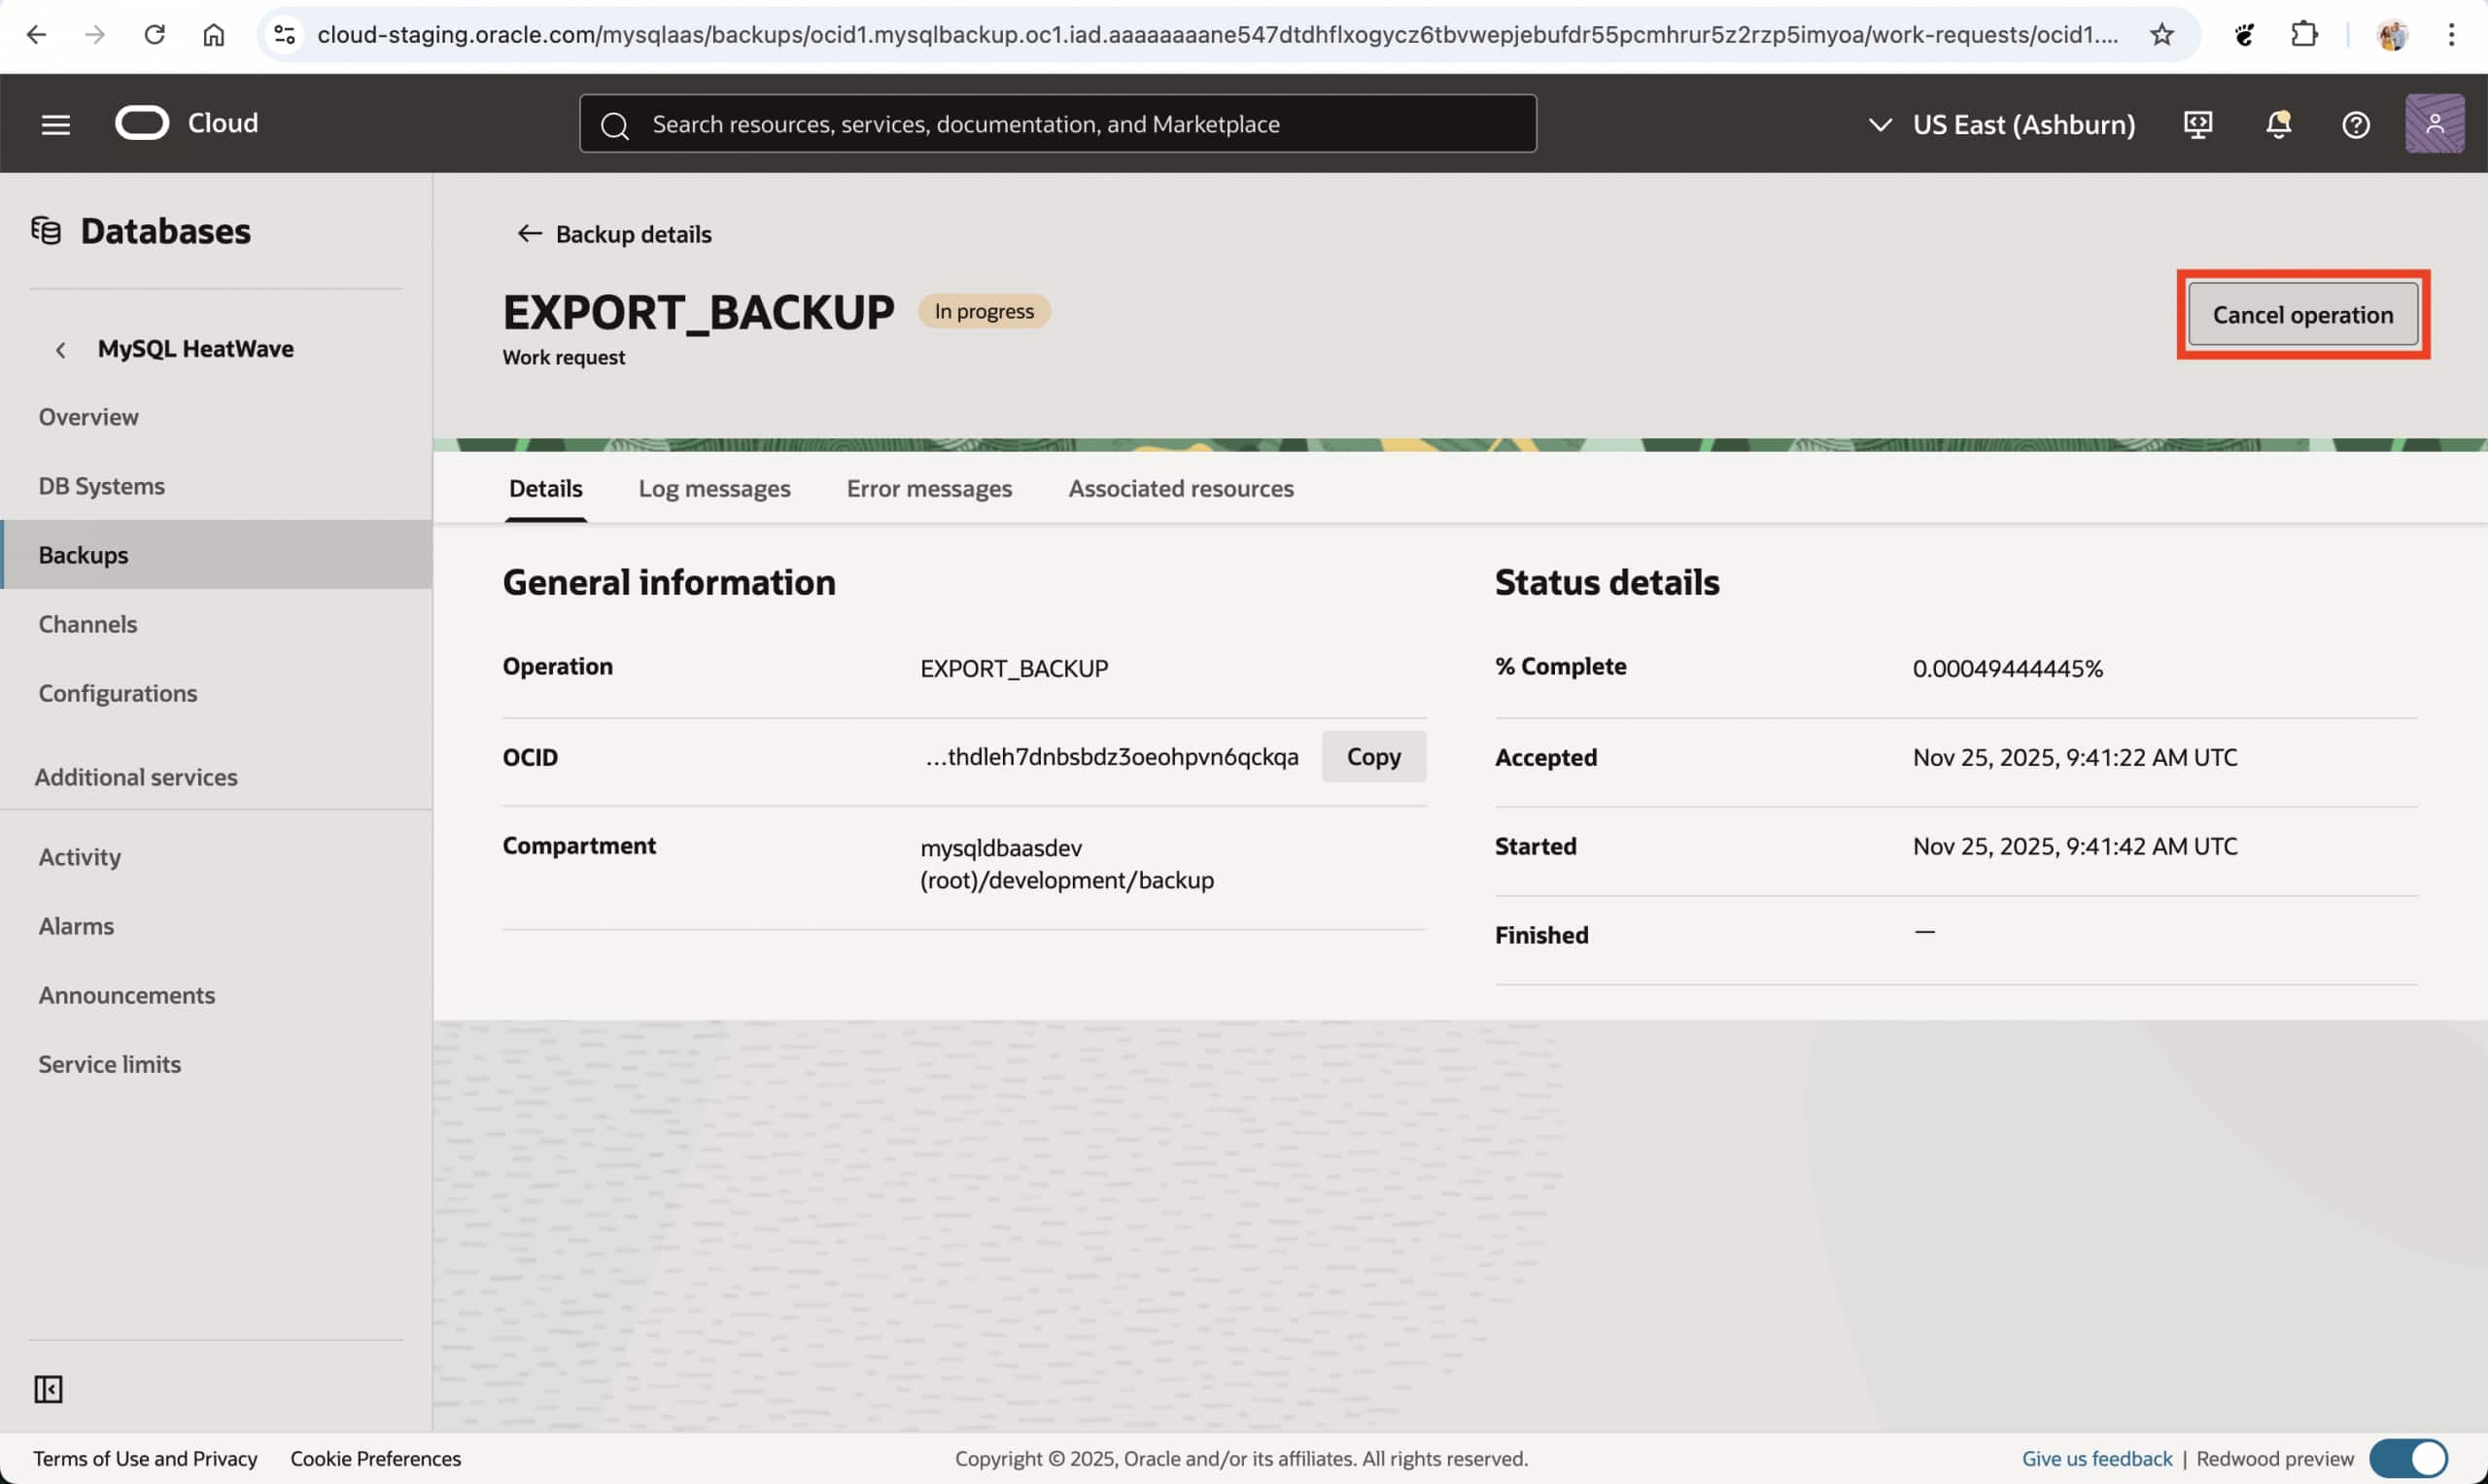Open the Chrome three-dot menu
Screen dimensions: 2488x1484
[2450, 35]
